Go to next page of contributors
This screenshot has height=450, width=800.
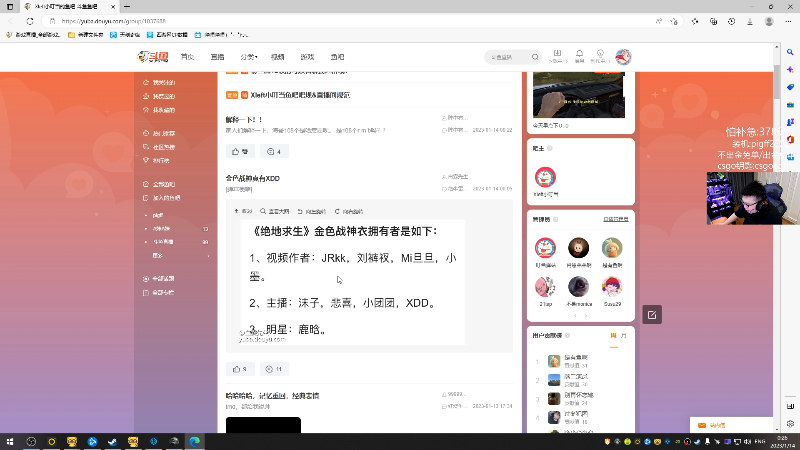[x=586, y=316]
